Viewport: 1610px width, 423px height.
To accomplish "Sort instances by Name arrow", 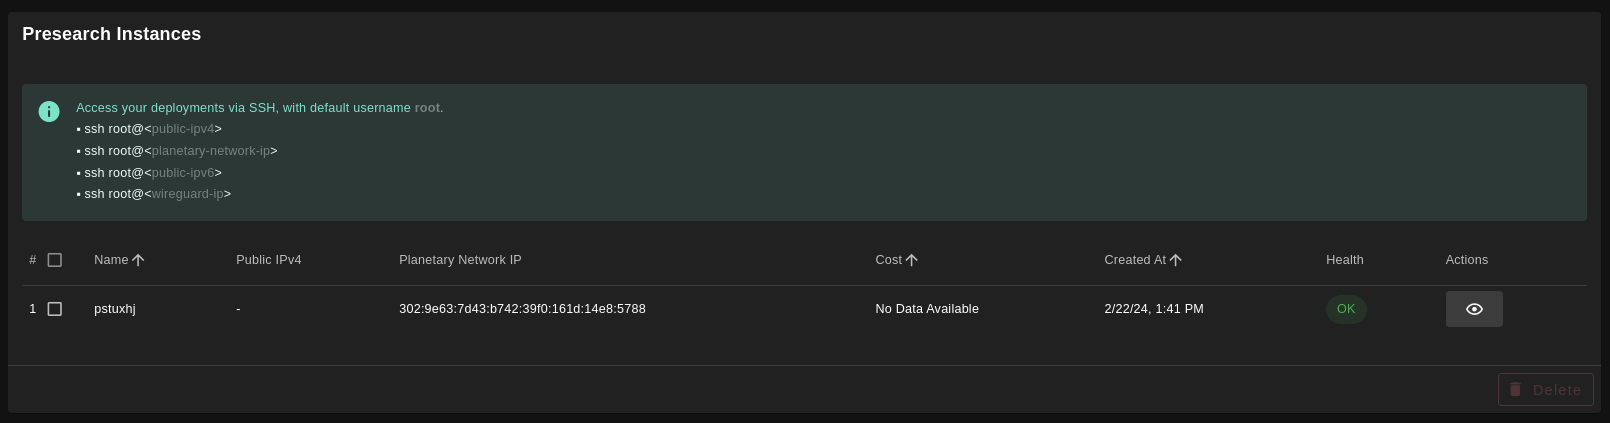I will [138, 260].
